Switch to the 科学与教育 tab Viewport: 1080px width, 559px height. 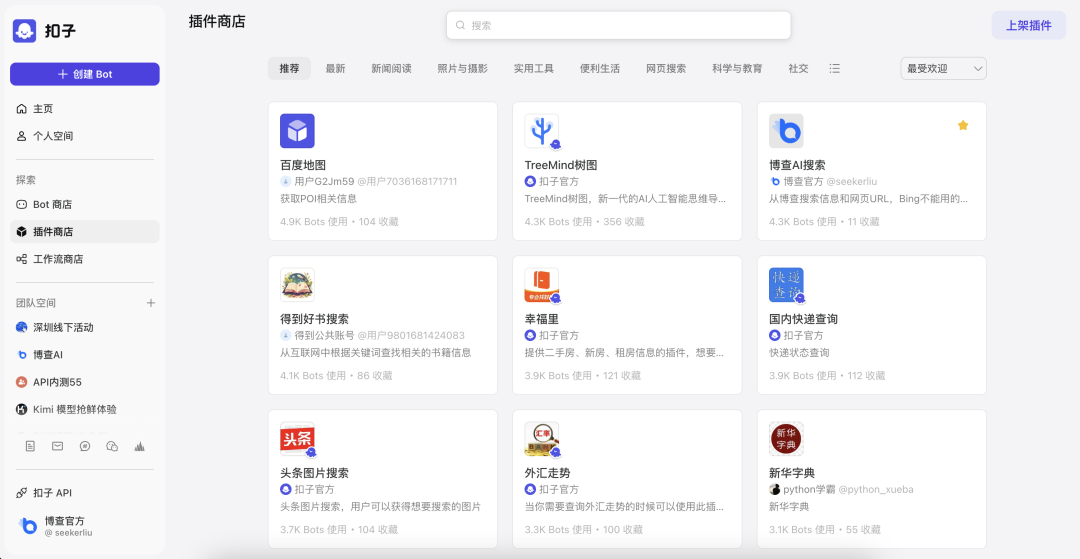pos(737,69)
